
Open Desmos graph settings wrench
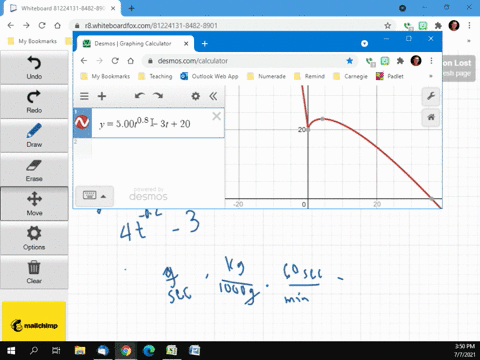pos(431,96)
